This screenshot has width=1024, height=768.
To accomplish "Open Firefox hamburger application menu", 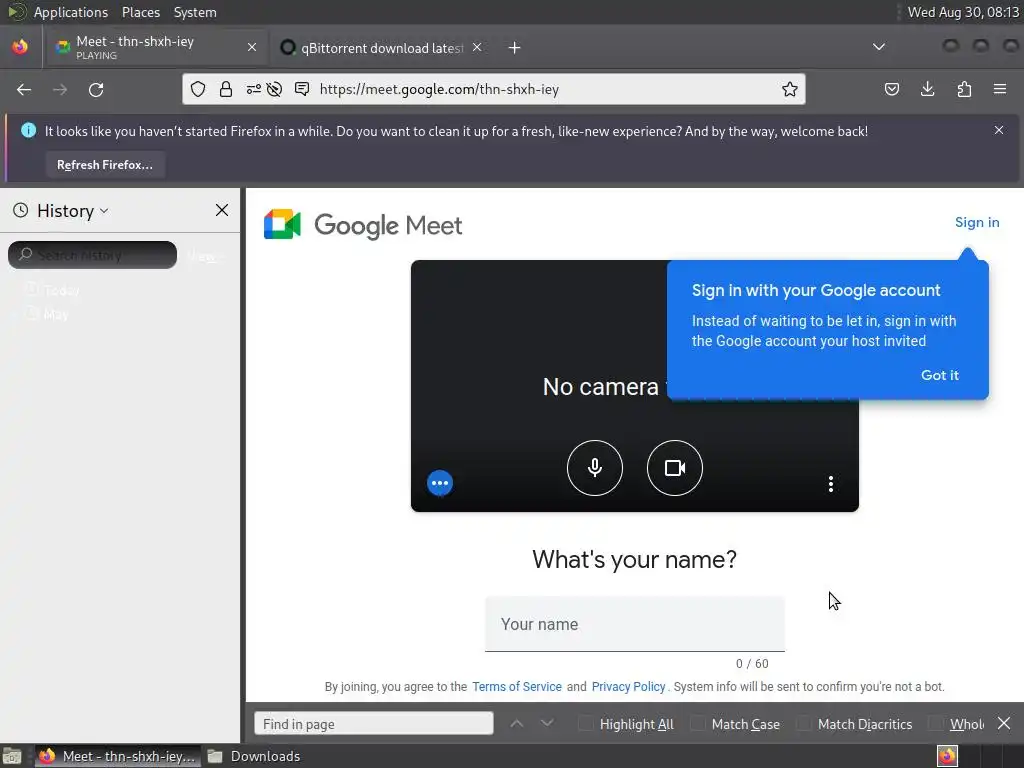I will point(1000,89).
